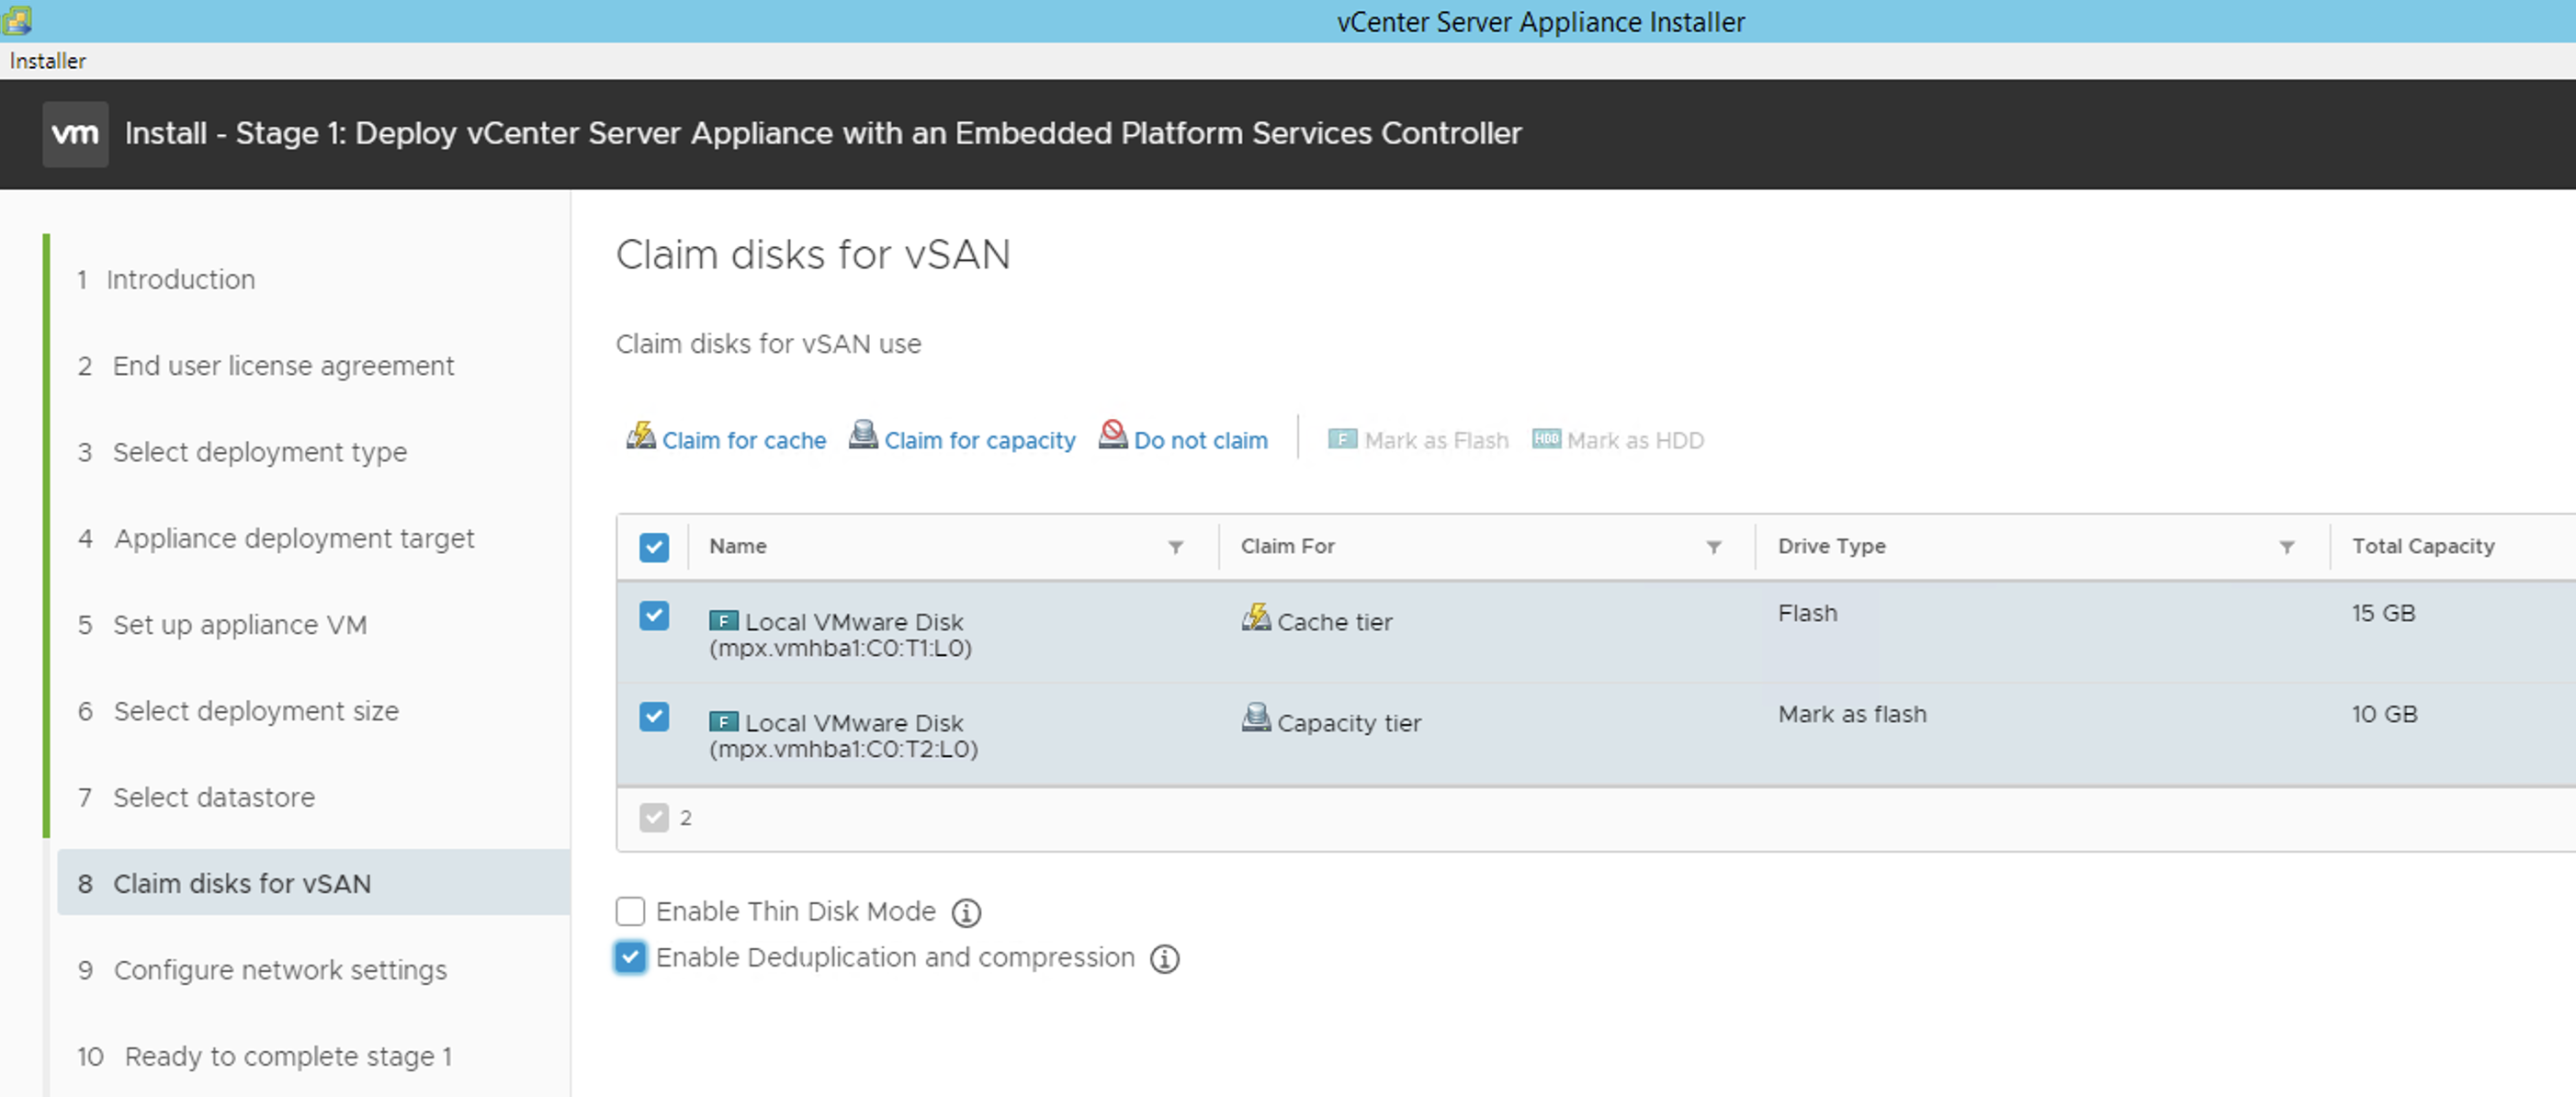The width and height of the screenshot is (2576, 1097).
Task: Disable Deduplication and compression checkbox
Action: pos(630,958)
